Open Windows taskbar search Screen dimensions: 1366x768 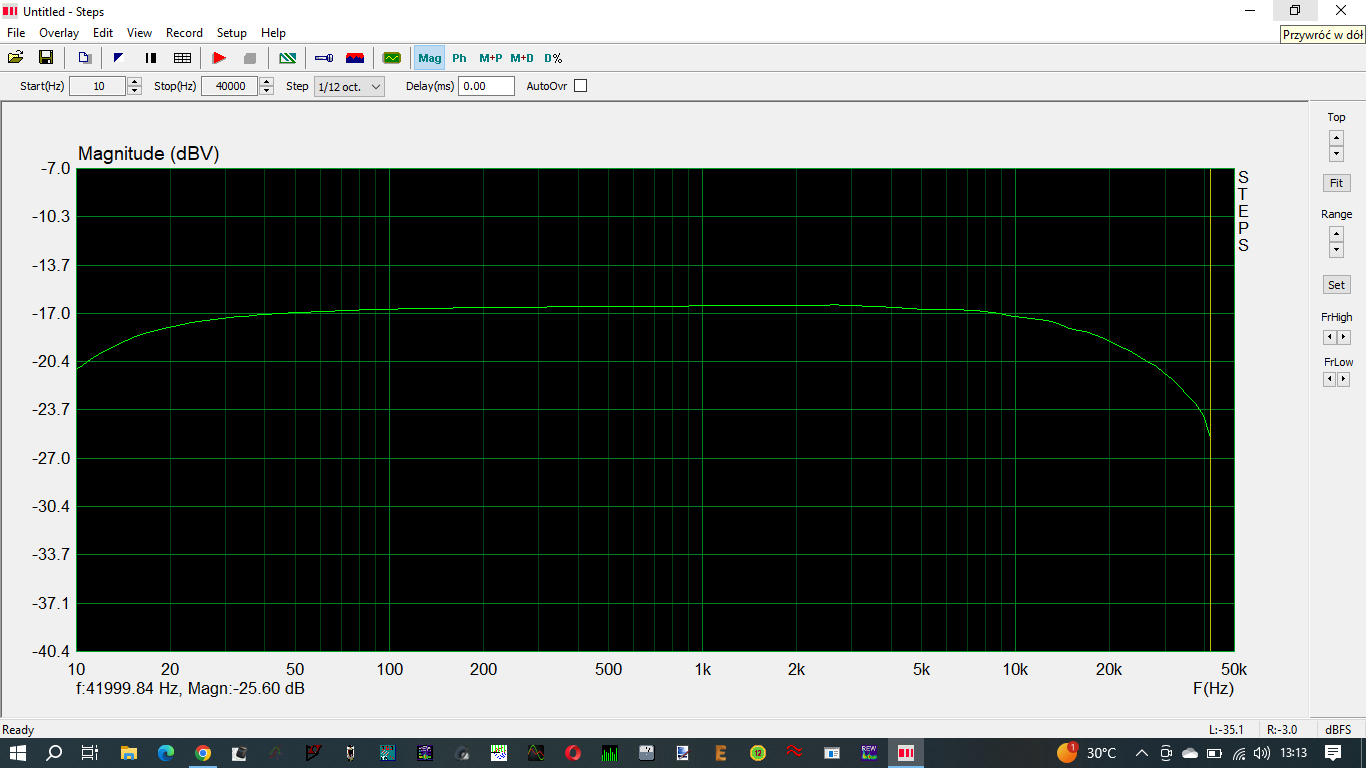pyautogui.click(x=54, y=752)
